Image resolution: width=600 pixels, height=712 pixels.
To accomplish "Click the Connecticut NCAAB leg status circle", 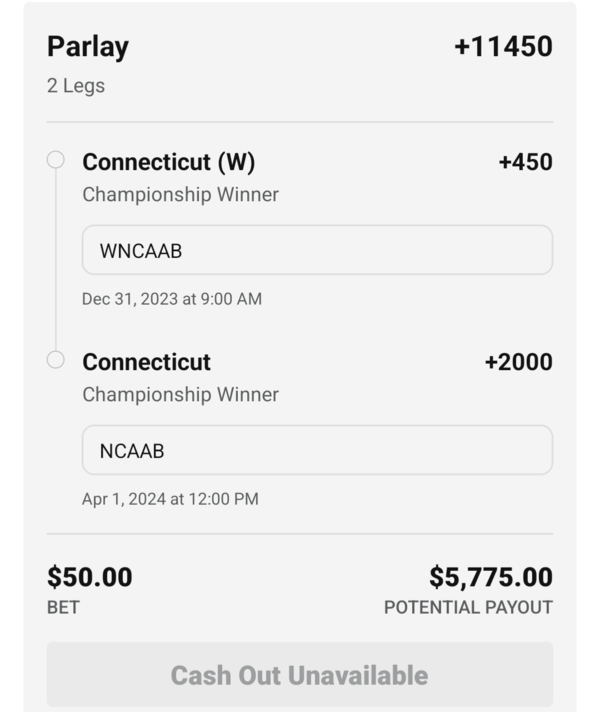I will tap(55, 360).
